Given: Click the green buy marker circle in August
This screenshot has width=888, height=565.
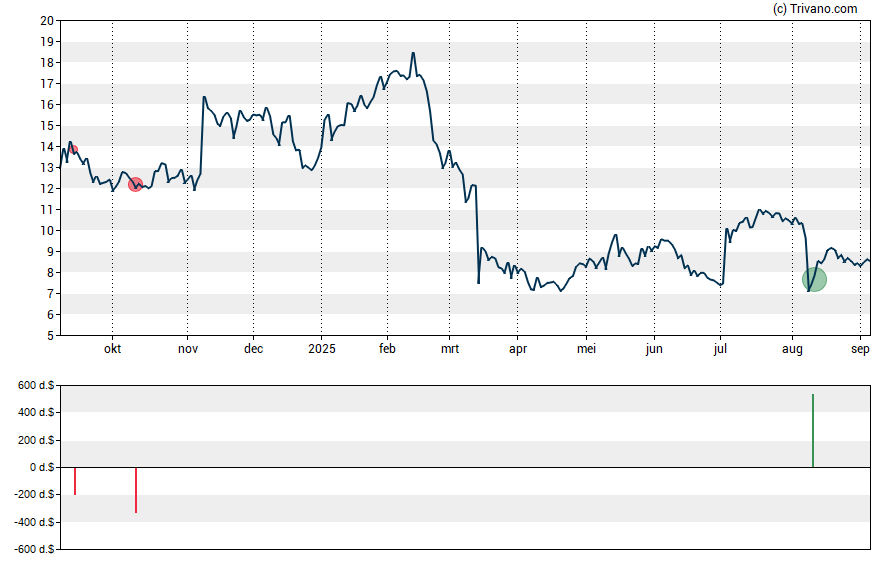Looking at the screenshot, I should [x=814, y=280].
